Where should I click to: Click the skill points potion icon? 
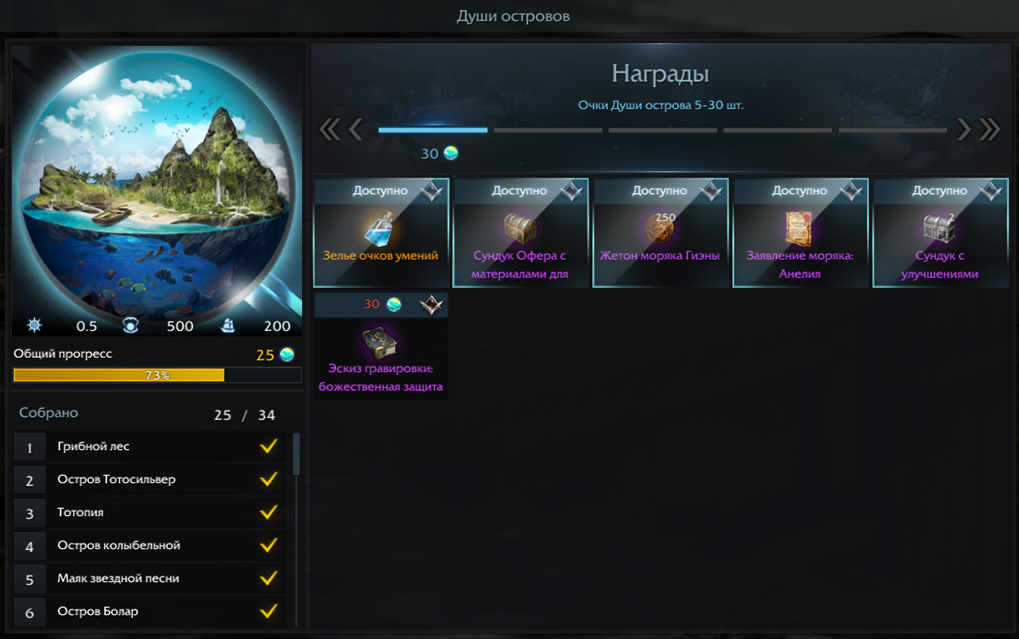coord(380,229)
